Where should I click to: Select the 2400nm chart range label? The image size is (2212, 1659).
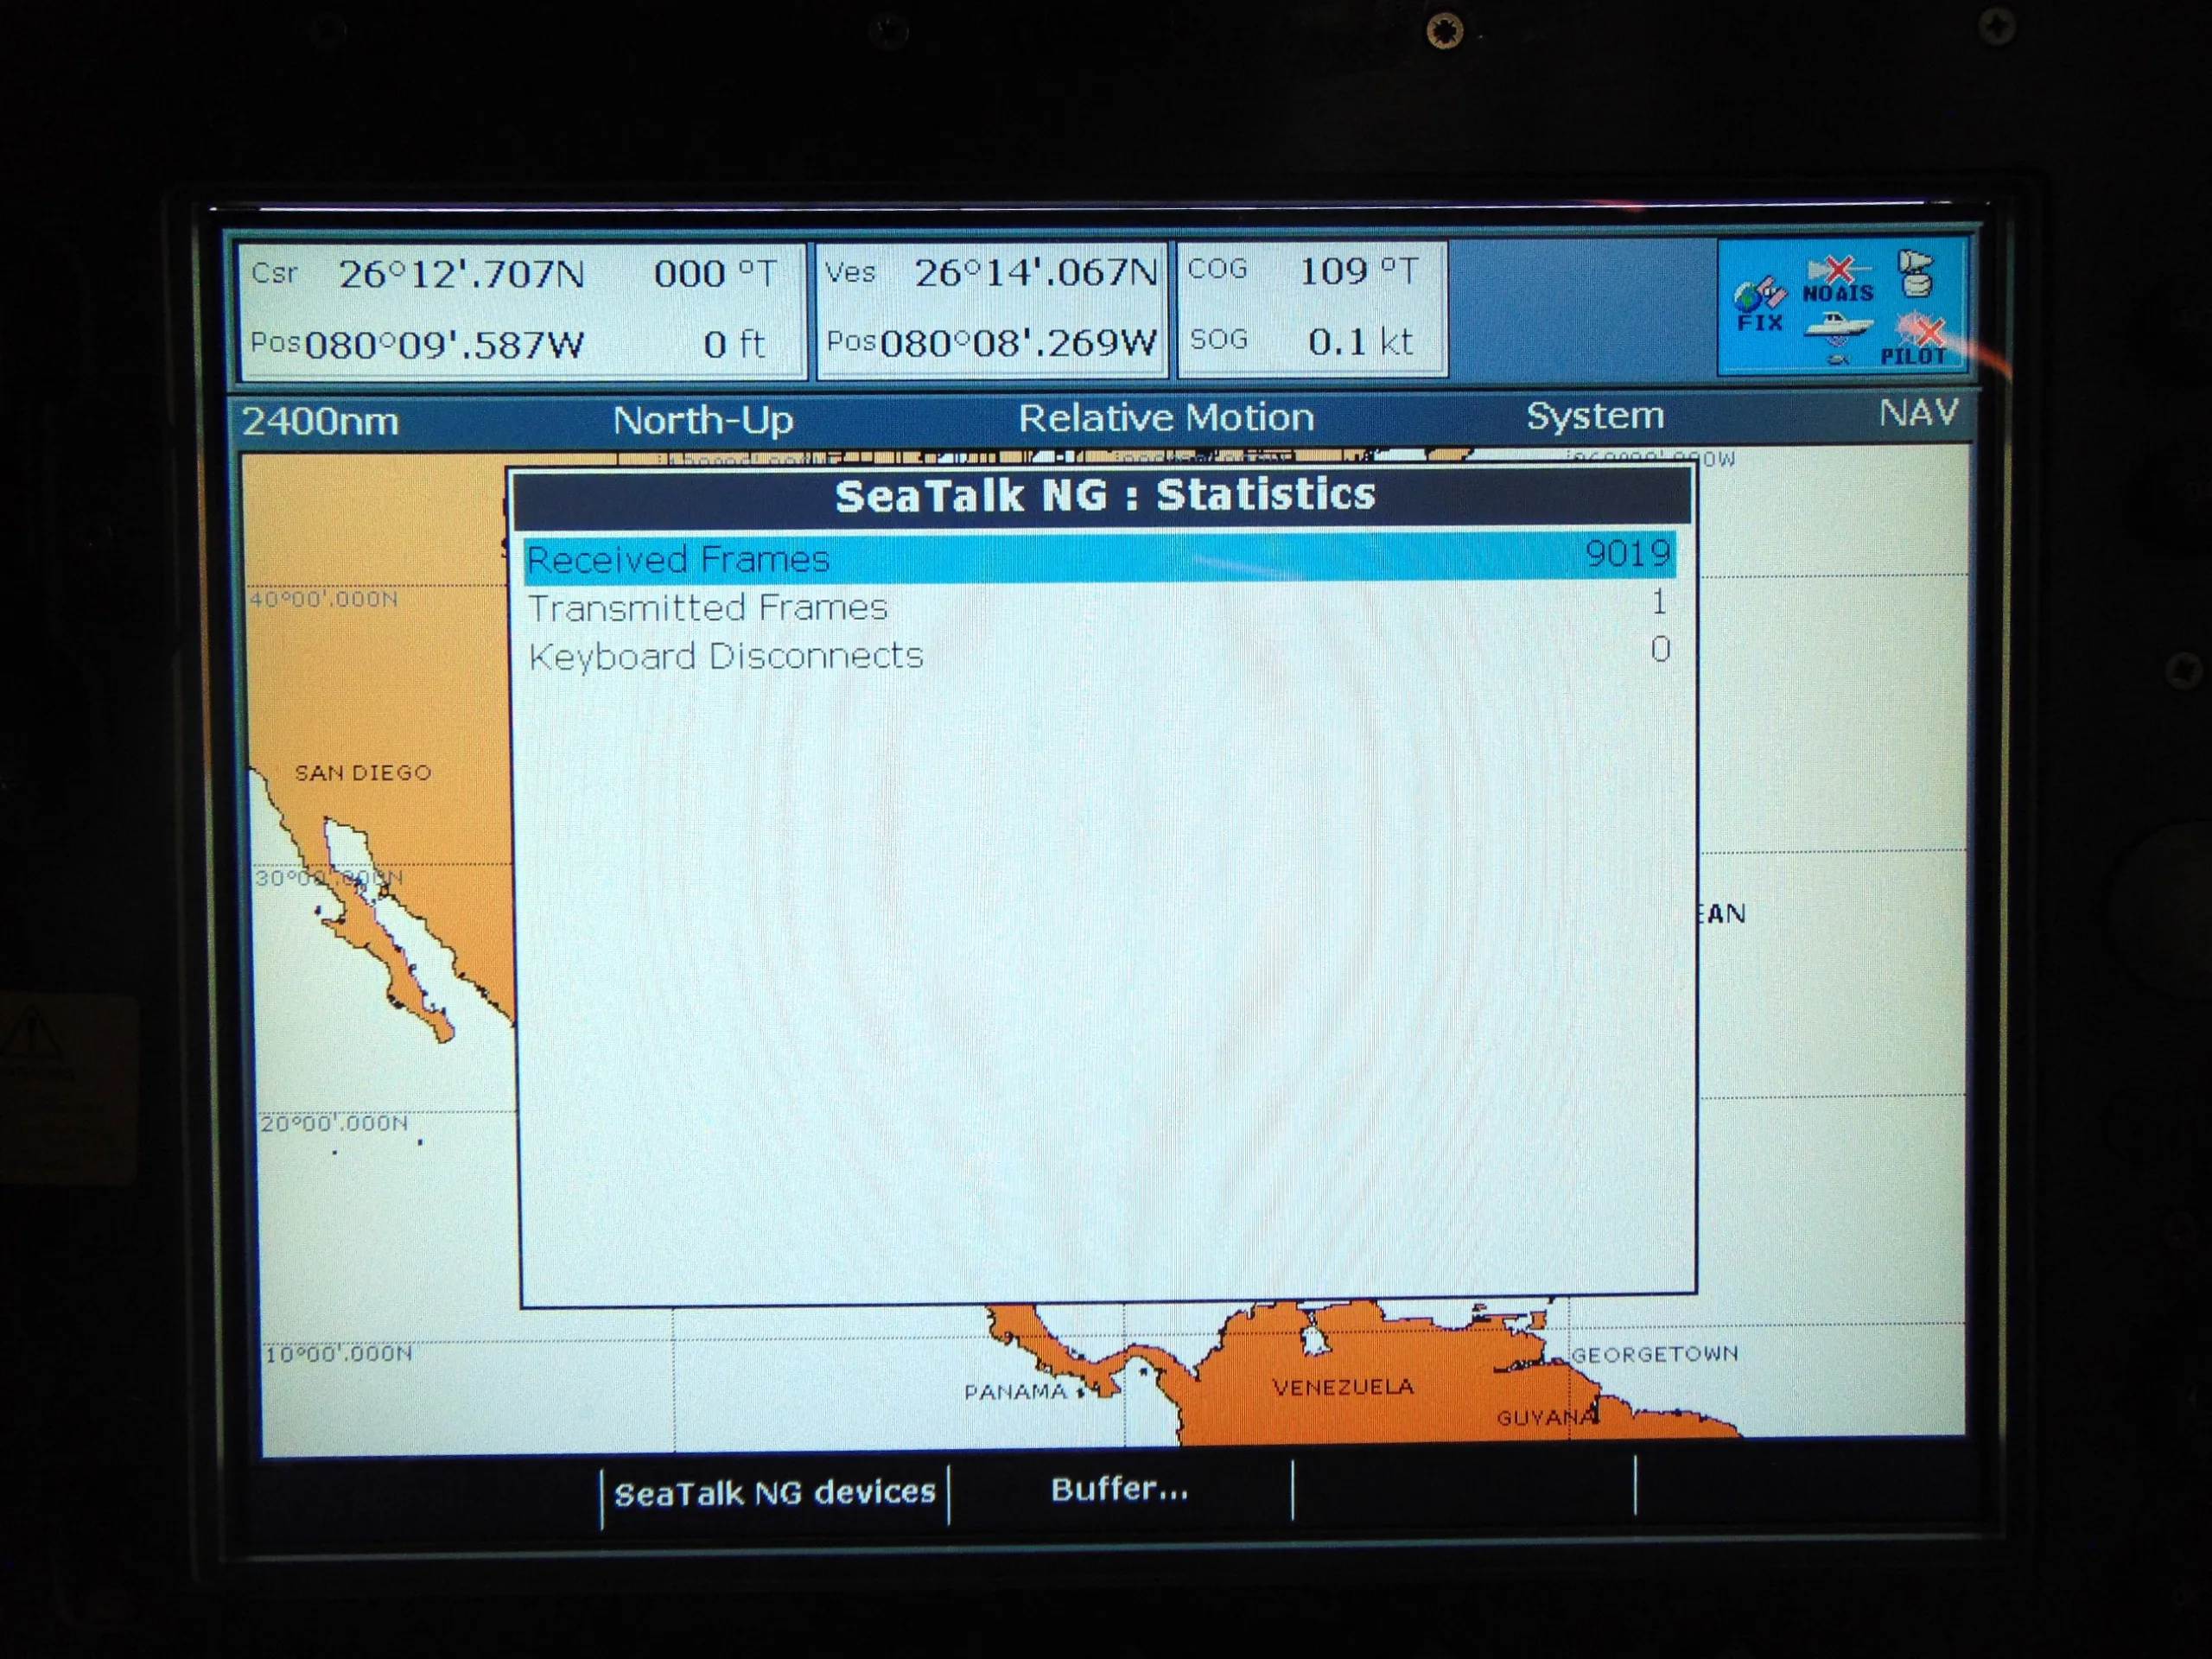click(x=321, y=421)
